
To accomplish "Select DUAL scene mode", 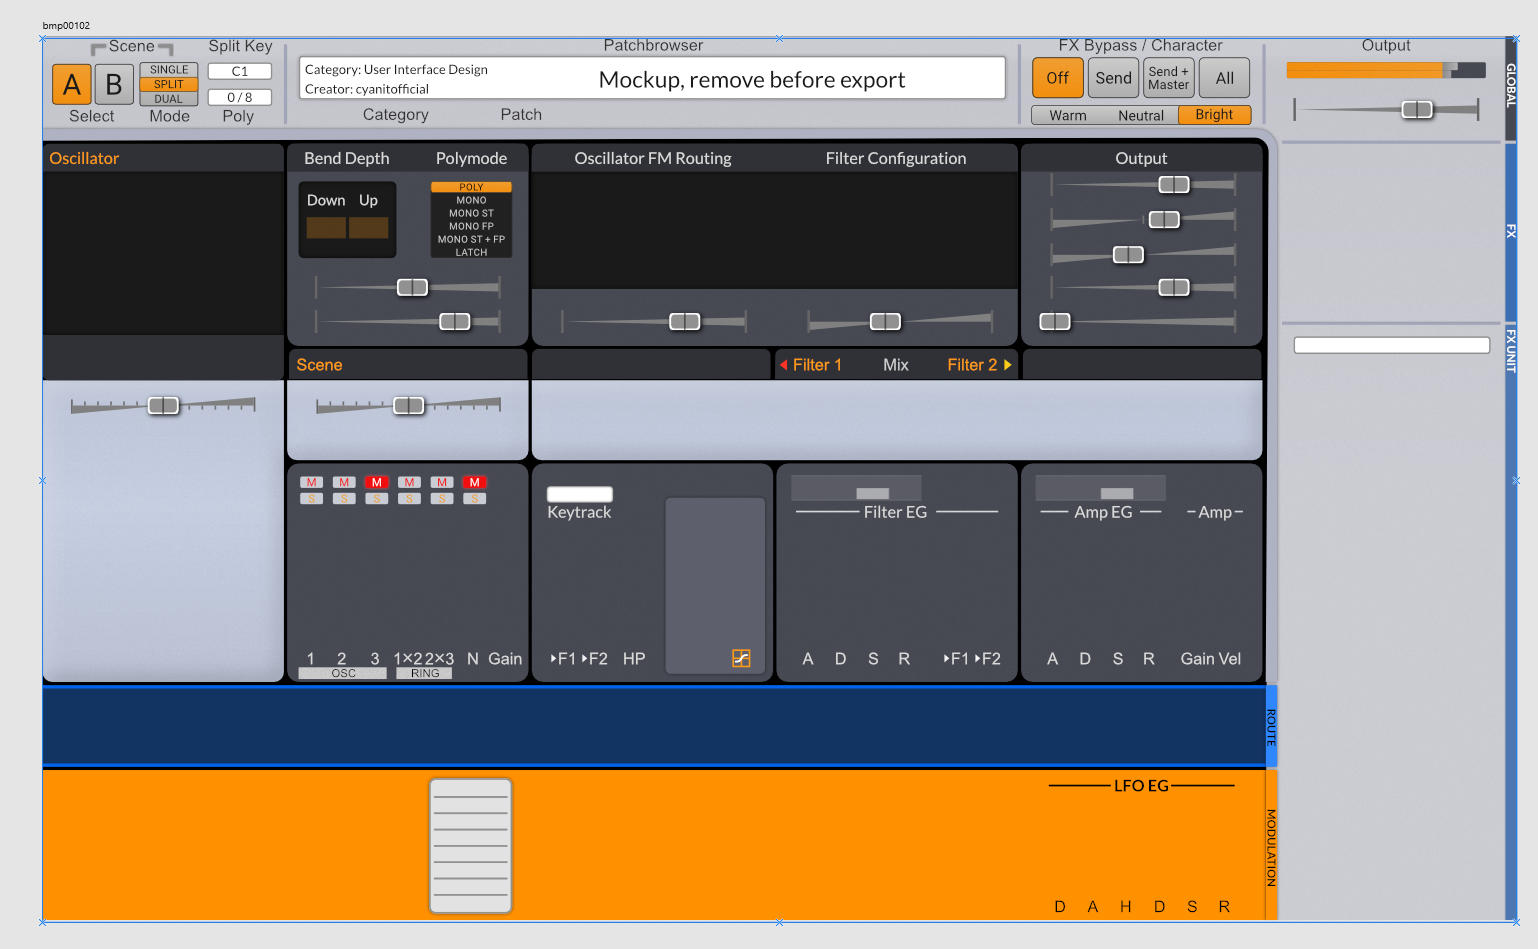I will (x=168, y=99).
